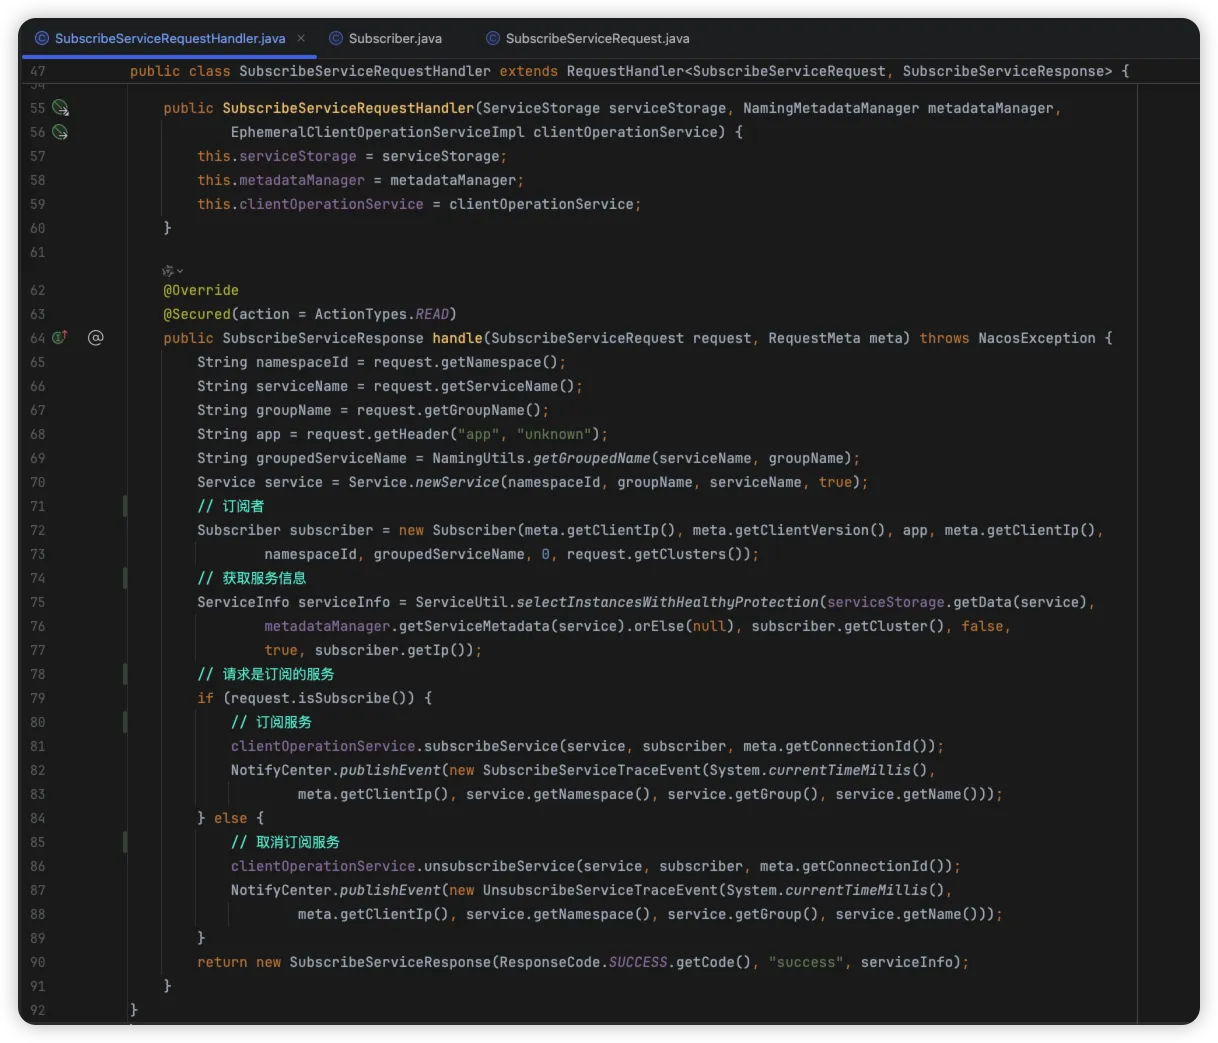Image resolution: width=1218 pixels, height=1043 pixels.
Task: Click the green change marker beside line 85
Action: 125,842
